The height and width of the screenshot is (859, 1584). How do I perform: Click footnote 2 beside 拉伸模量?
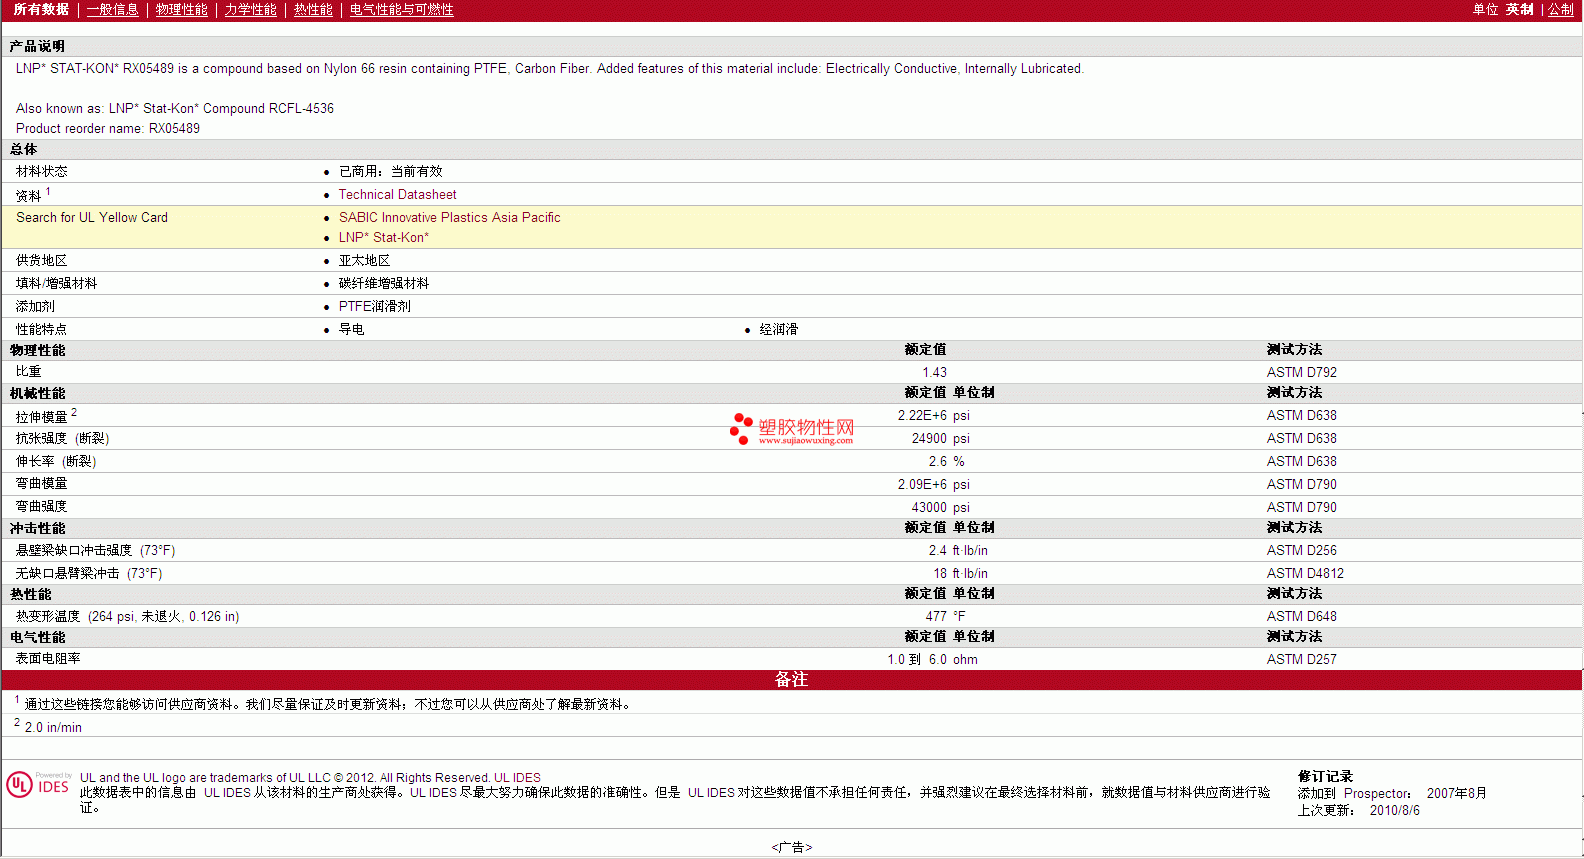tap(74, 412)
